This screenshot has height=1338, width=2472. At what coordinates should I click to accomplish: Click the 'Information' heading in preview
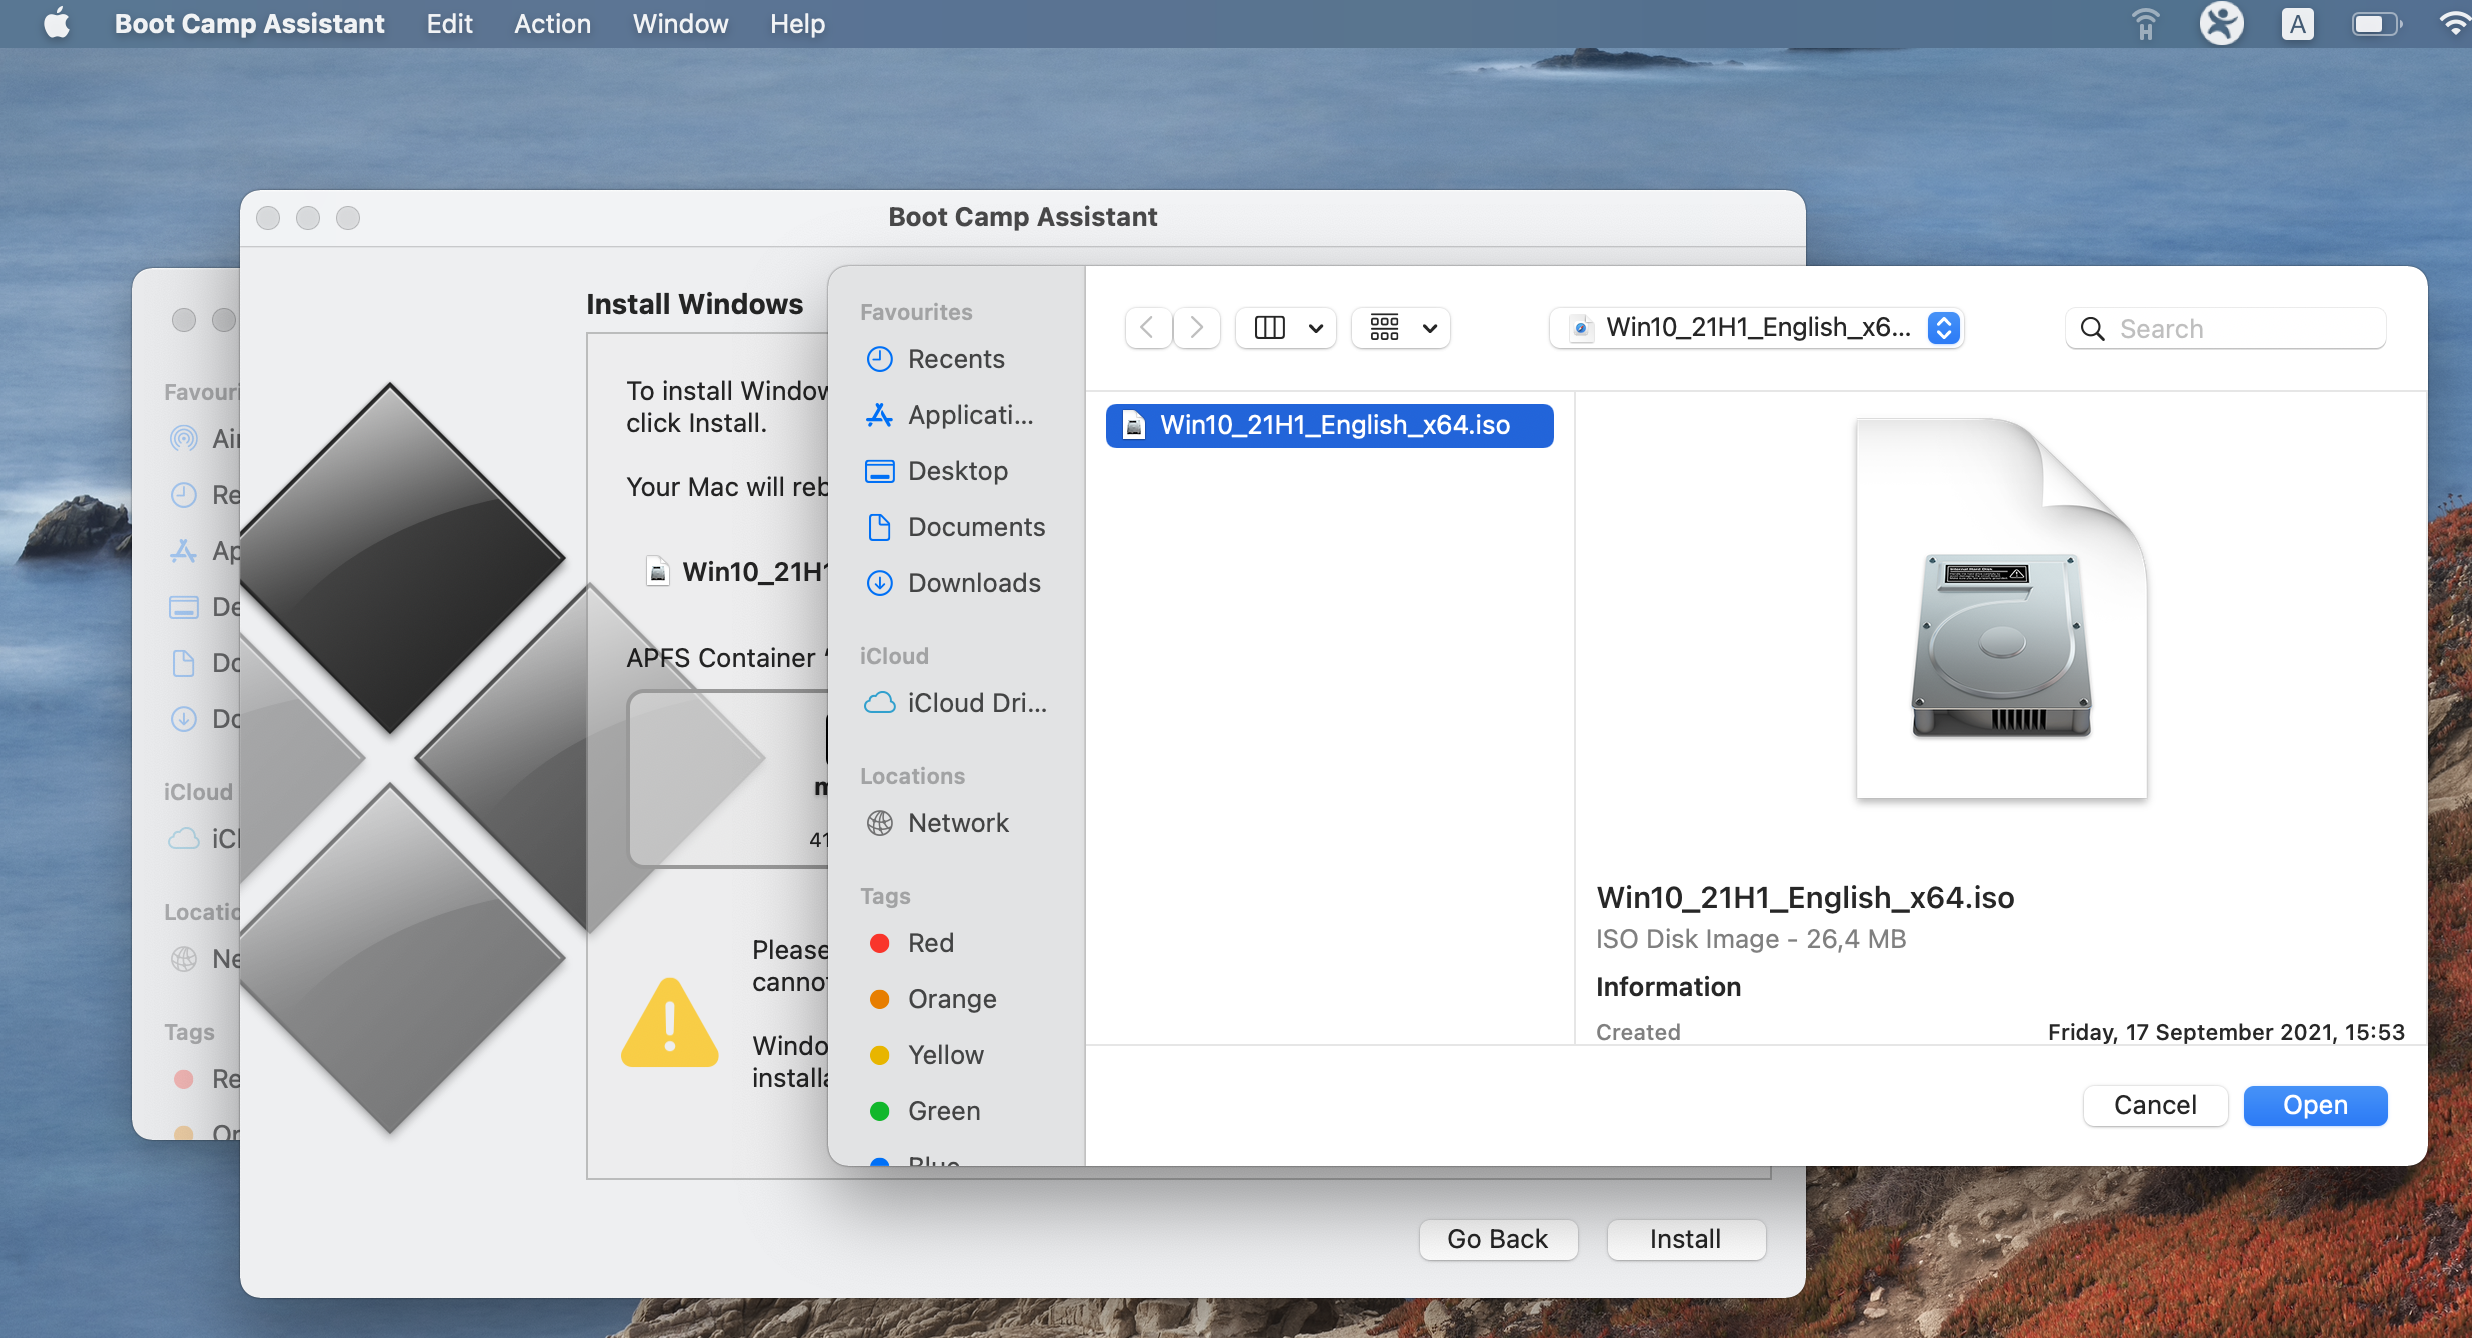coord(1669,987)
